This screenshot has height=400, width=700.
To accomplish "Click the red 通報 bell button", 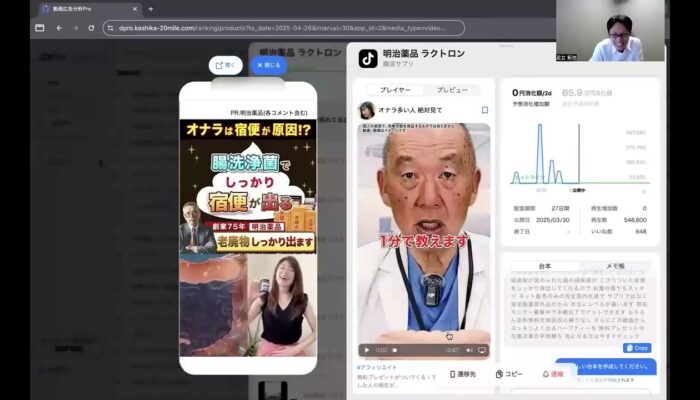I will [x=553, y=374].
